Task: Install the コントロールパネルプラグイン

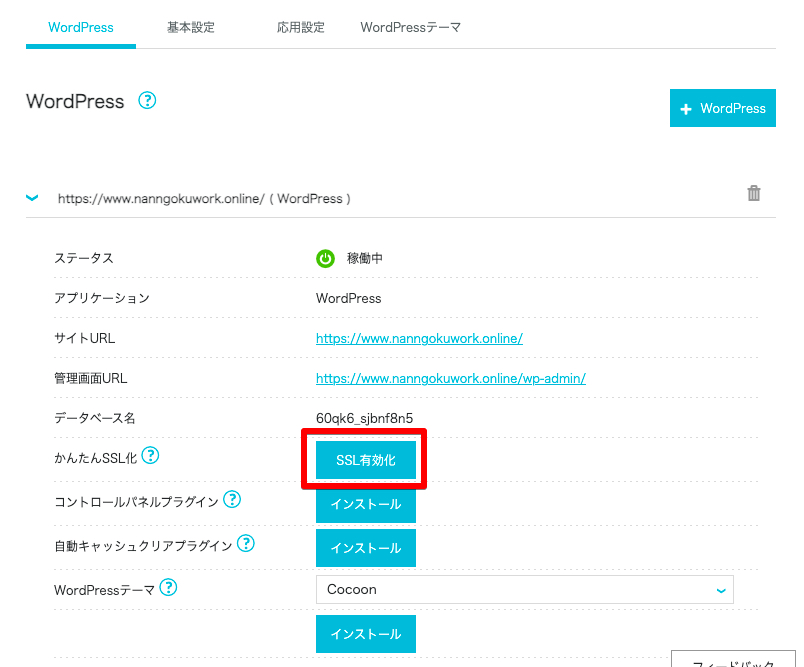Action: (366, 504)
